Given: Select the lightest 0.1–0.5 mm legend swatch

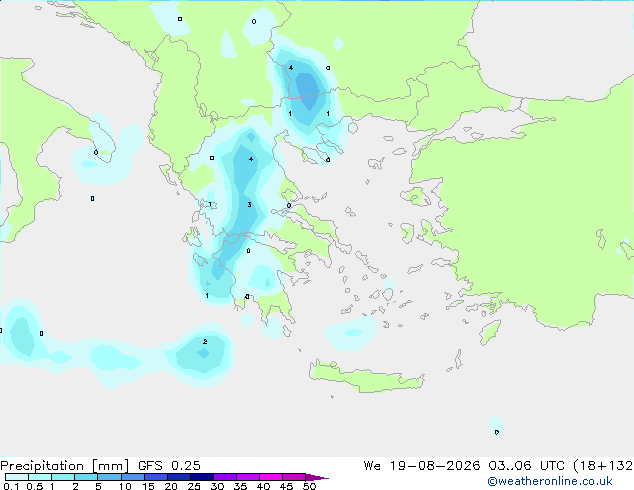Looking at the screenshot, I should click(17, 477).
